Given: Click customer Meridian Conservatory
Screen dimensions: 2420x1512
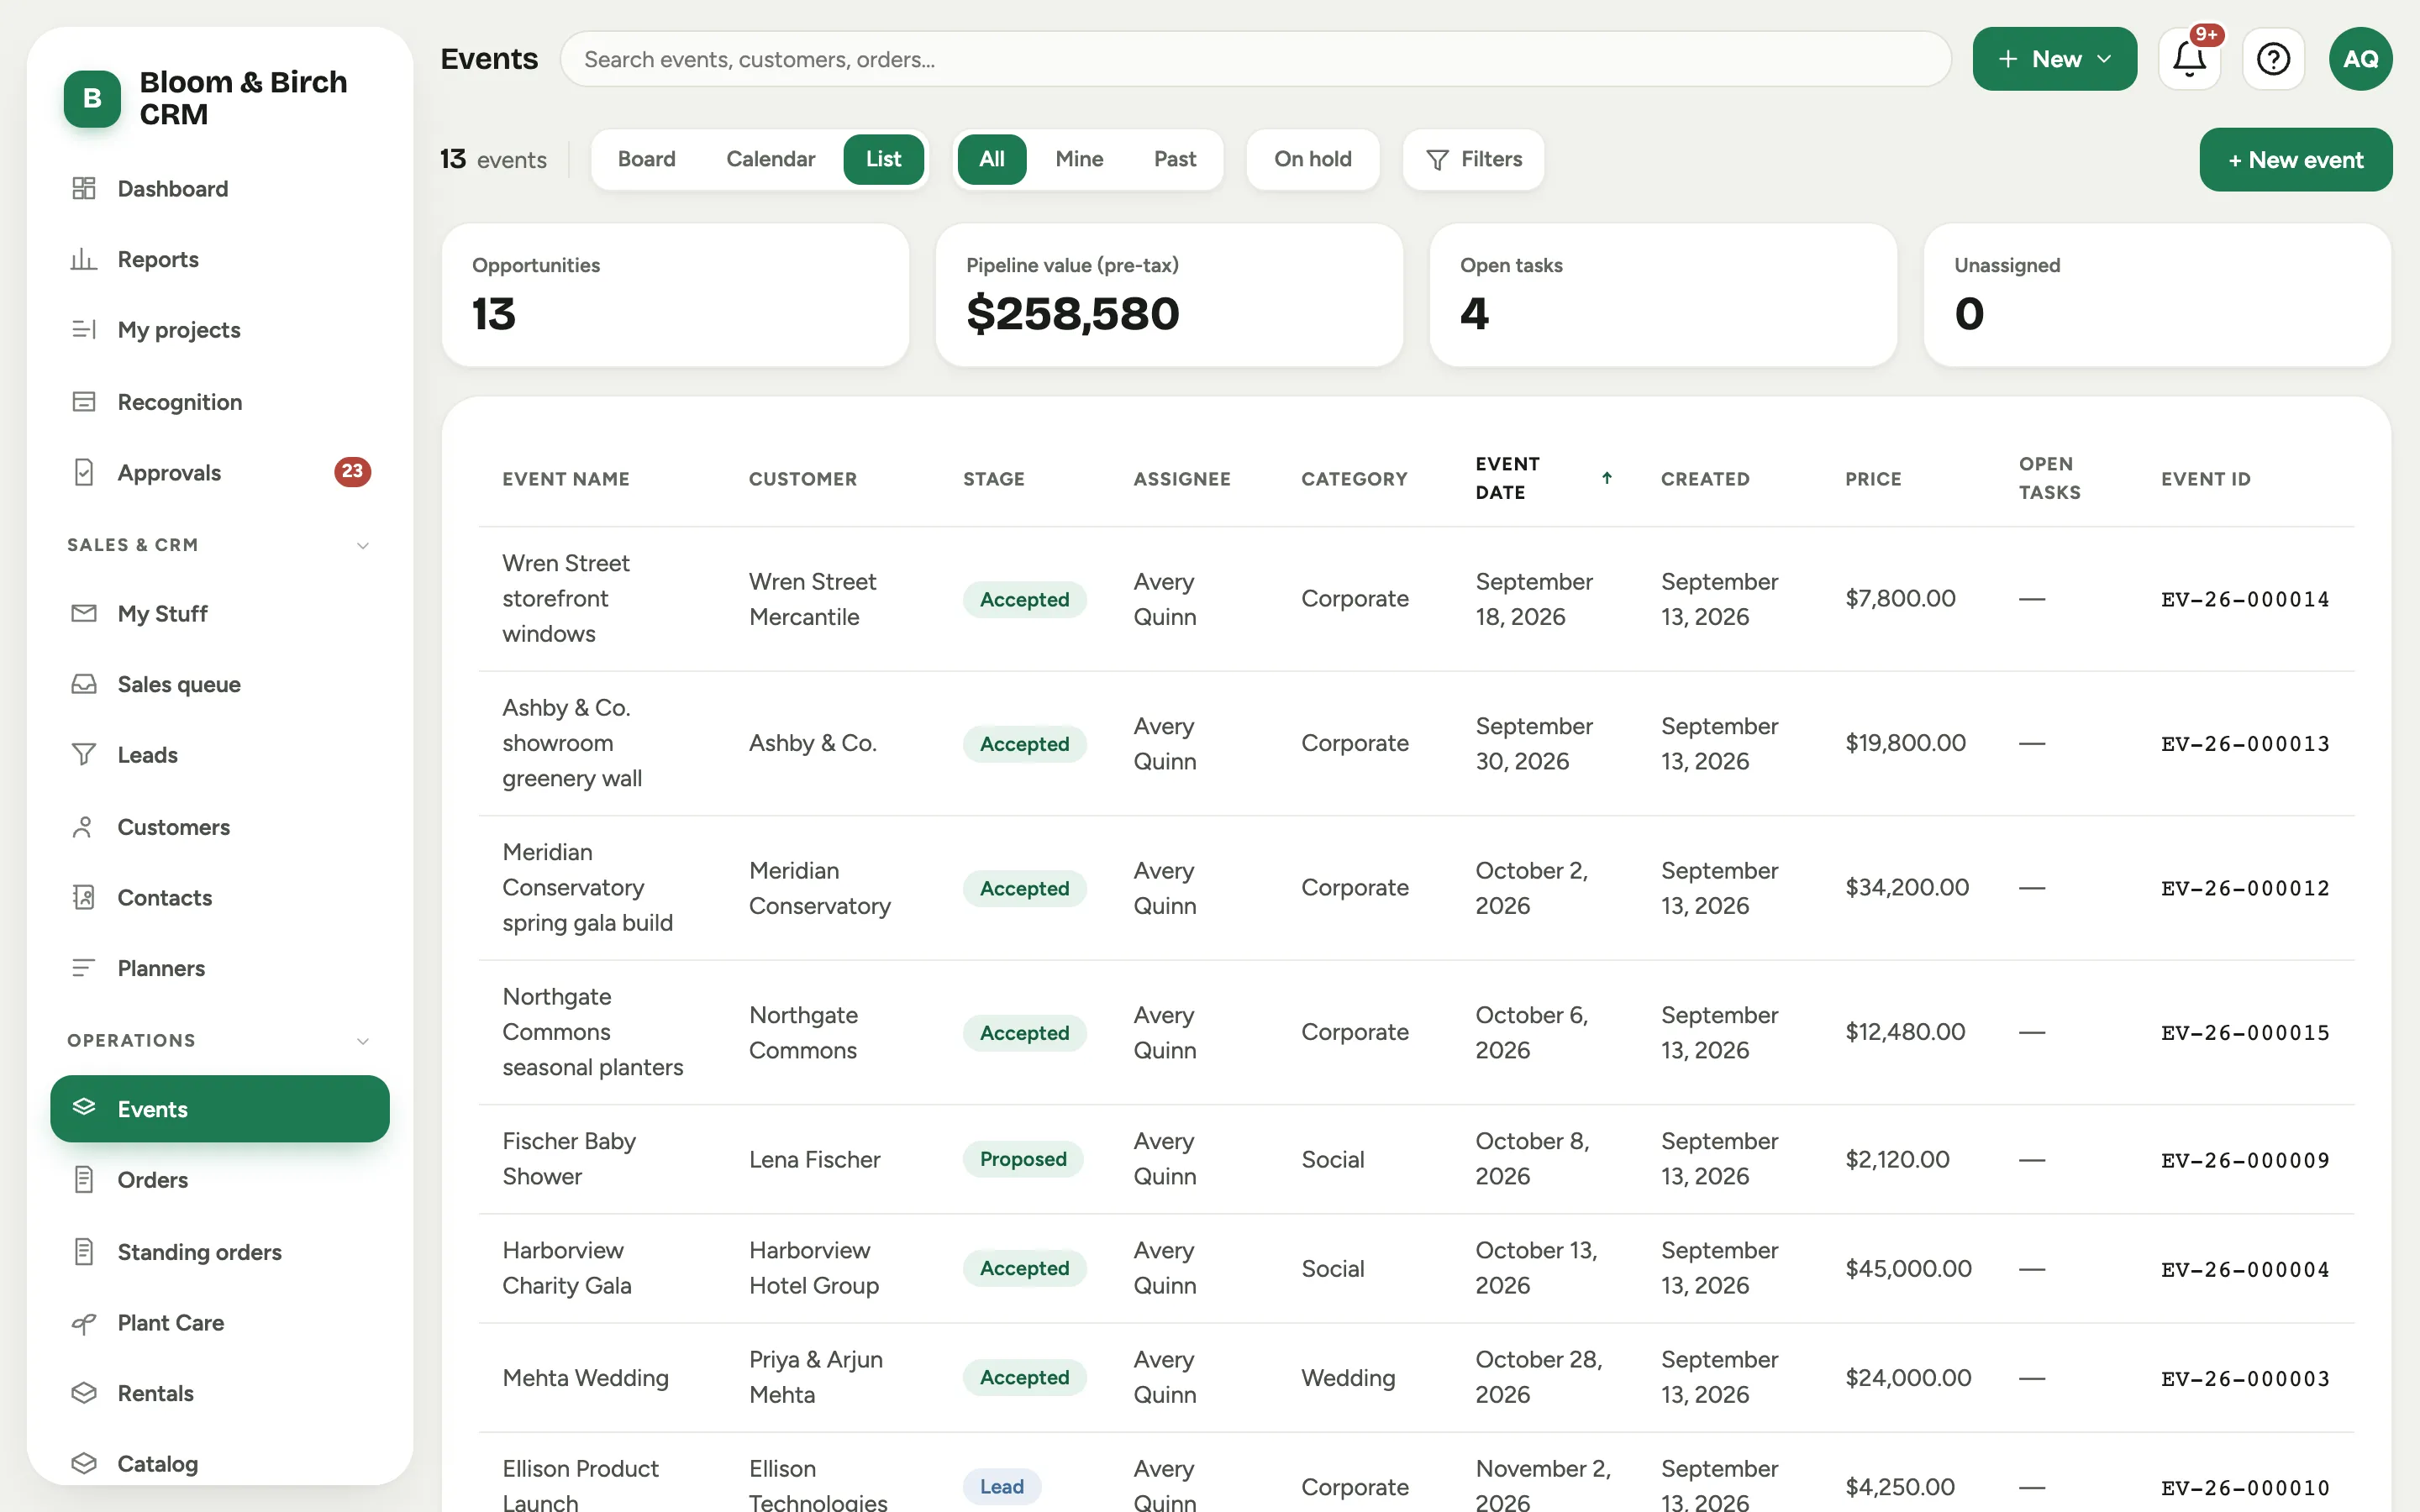Looking at the screenshot, I should tap(819, 888).
